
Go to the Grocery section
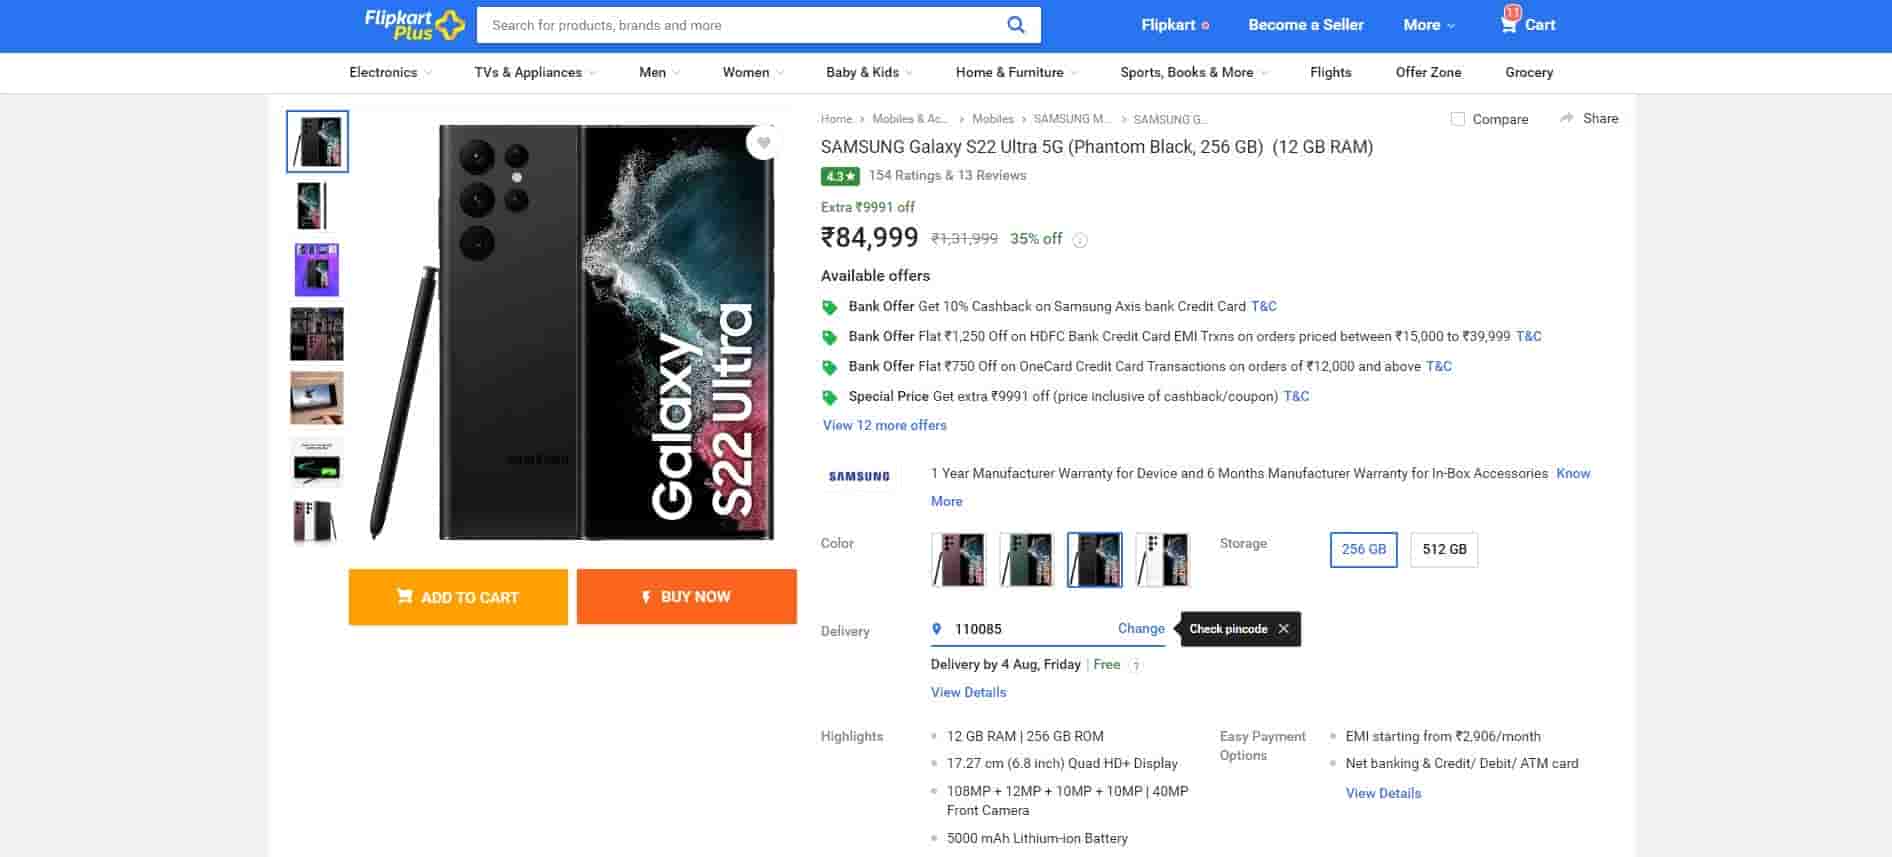[1528, 72]
